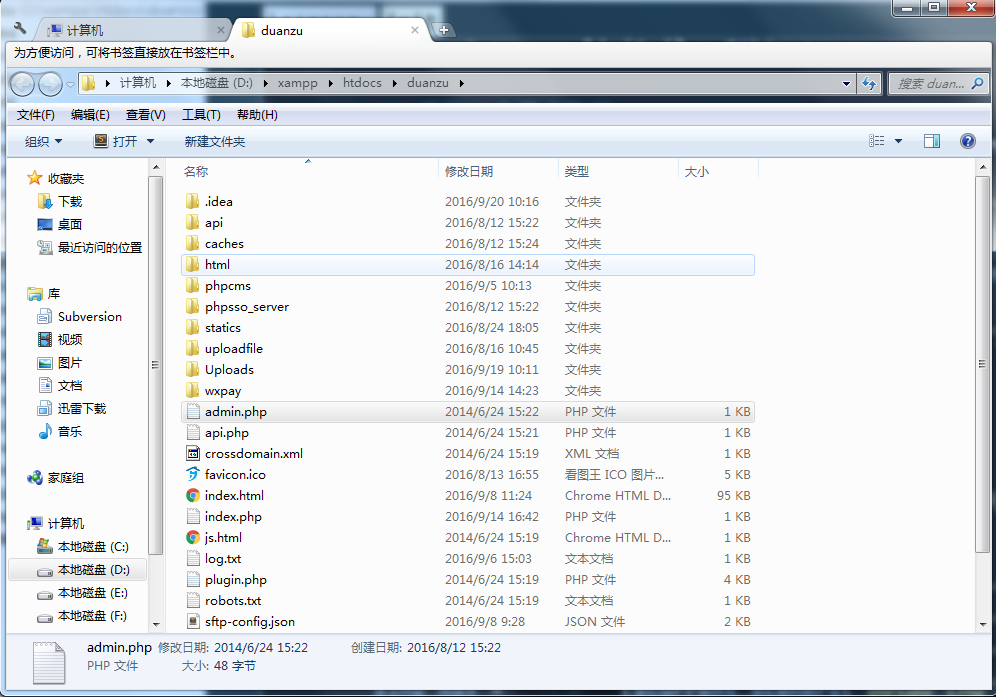Select the crossdomain.xml file icon
This screenshot has height=697, width=996.
192,454
